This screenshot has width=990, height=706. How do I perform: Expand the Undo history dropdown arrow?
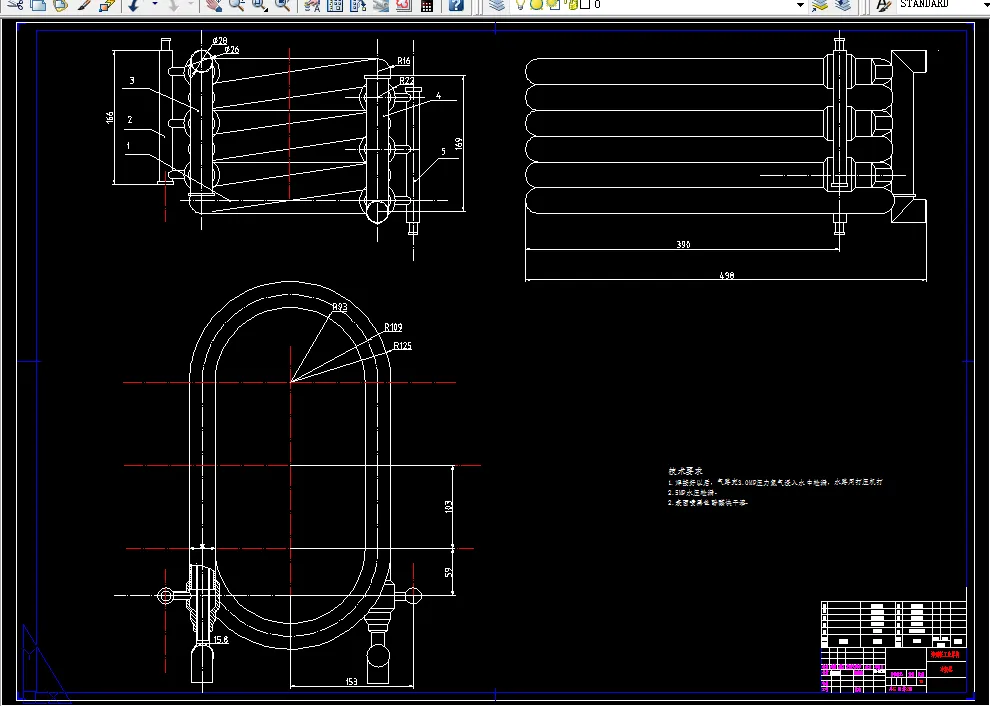(155, 4)
